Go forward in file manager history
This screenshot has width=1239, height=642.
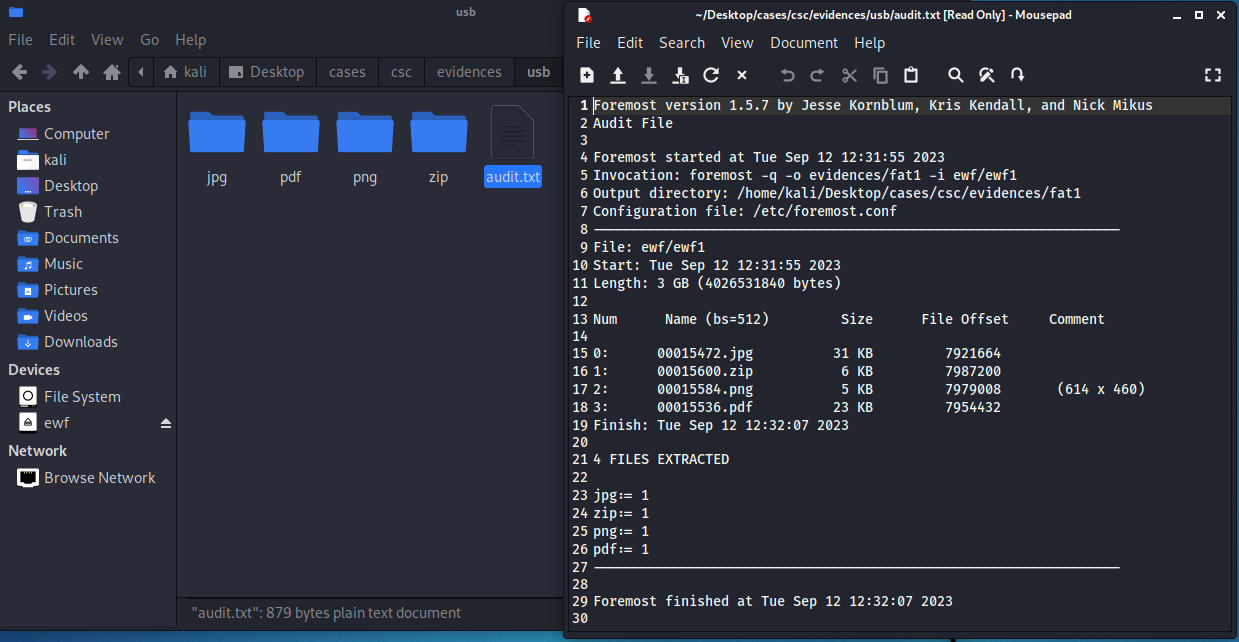point(50,72)
